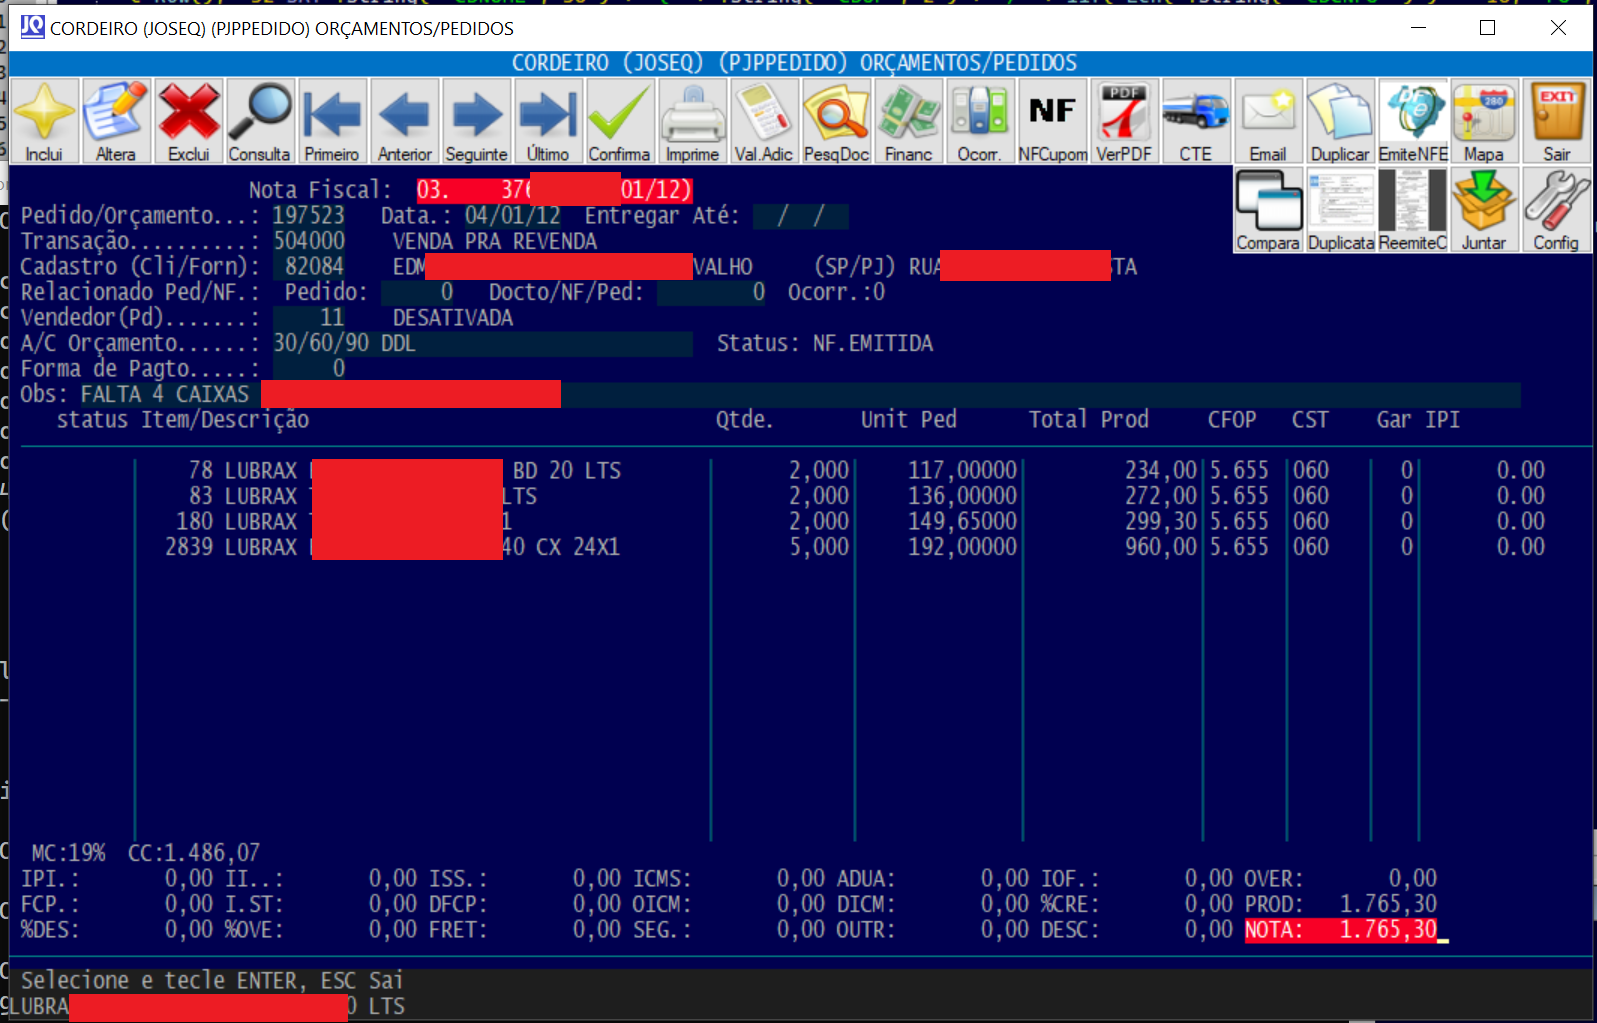1597x1023 pixels.
Task: Click the Data value 04/01/12
Action: coord(513,216)
